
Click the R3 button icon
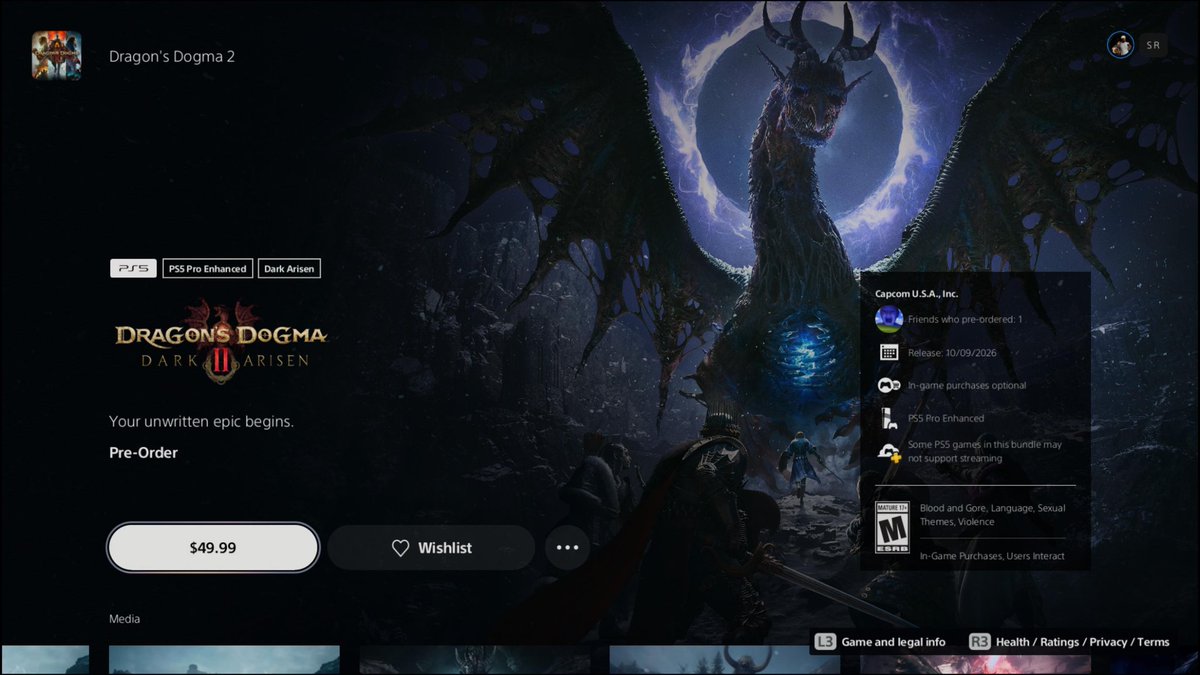(x=979, y=642)
